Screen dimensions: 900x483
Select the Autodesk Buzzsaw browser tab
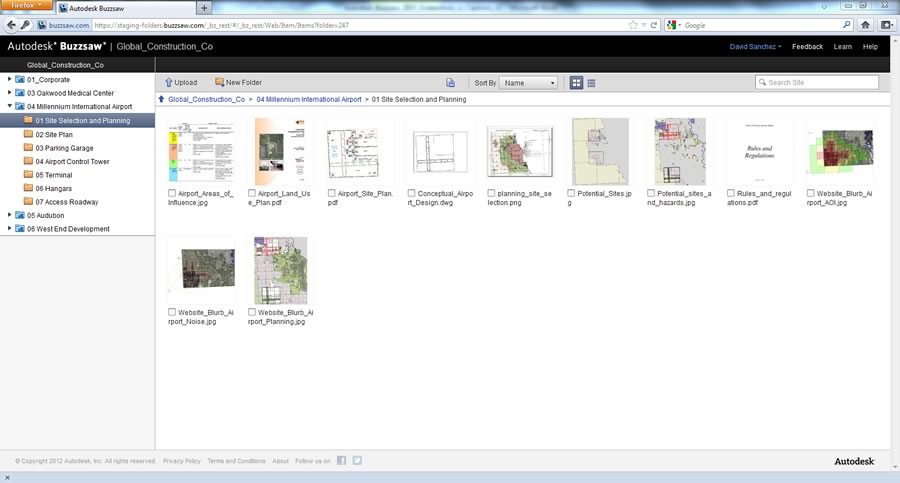(x=126, y=8)
